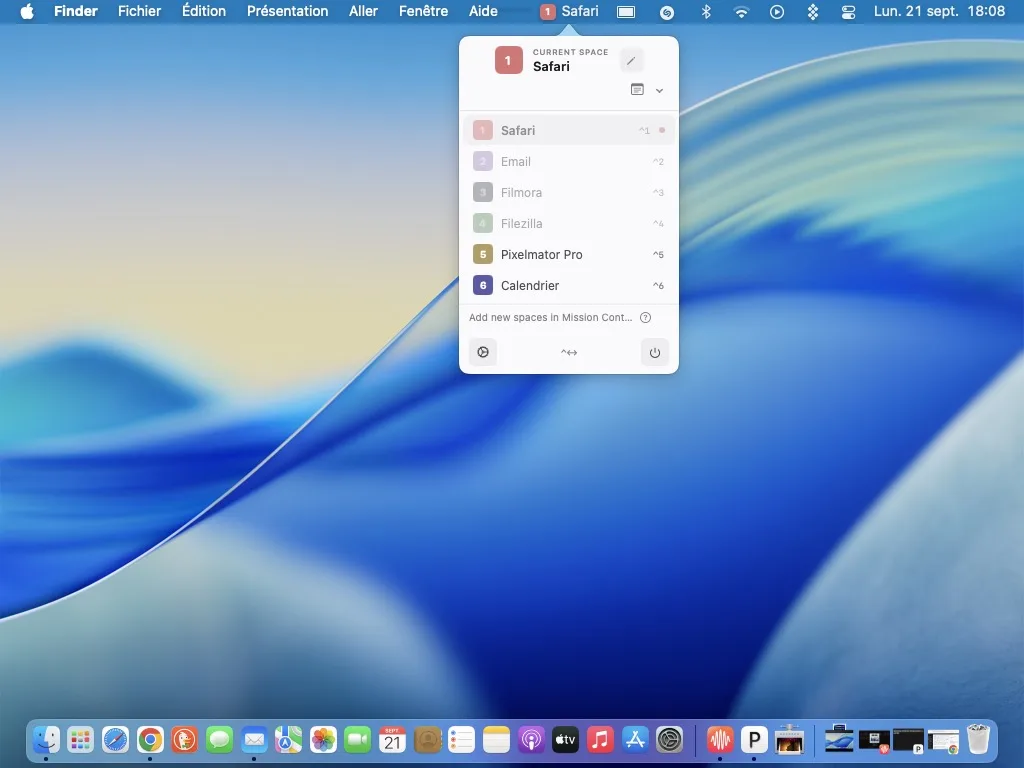Click the Dropbox icon in the menu bar
1024x768 pixels.
pyautogui.click(x=812, y=12)
